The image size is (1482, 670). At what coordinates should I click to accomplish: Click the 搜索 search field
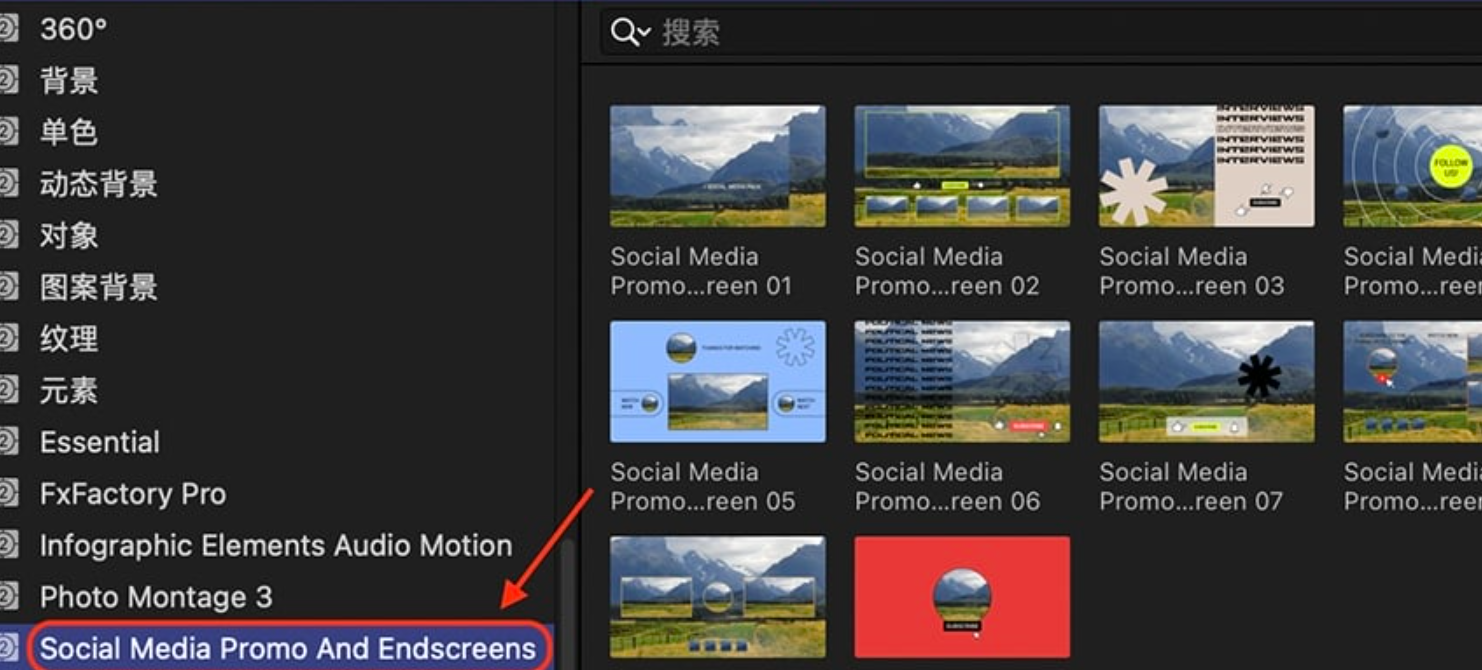[1041, 32]
